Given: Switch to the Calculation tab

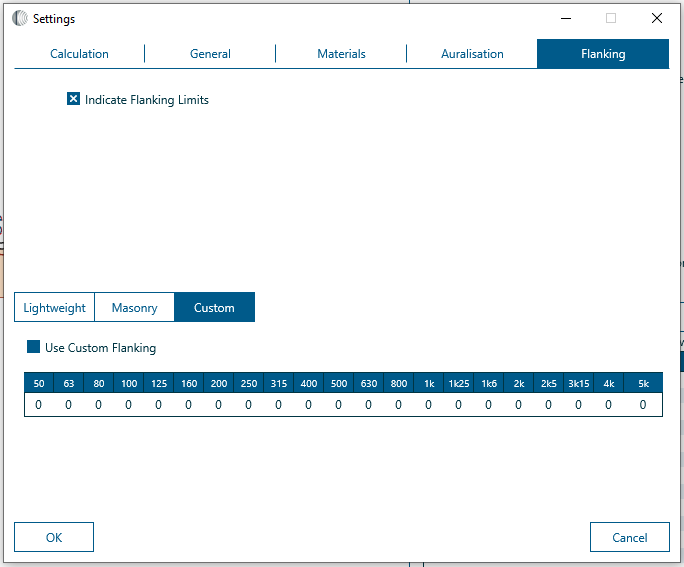Looking at the screenshot, I should (x=79, y=54).
